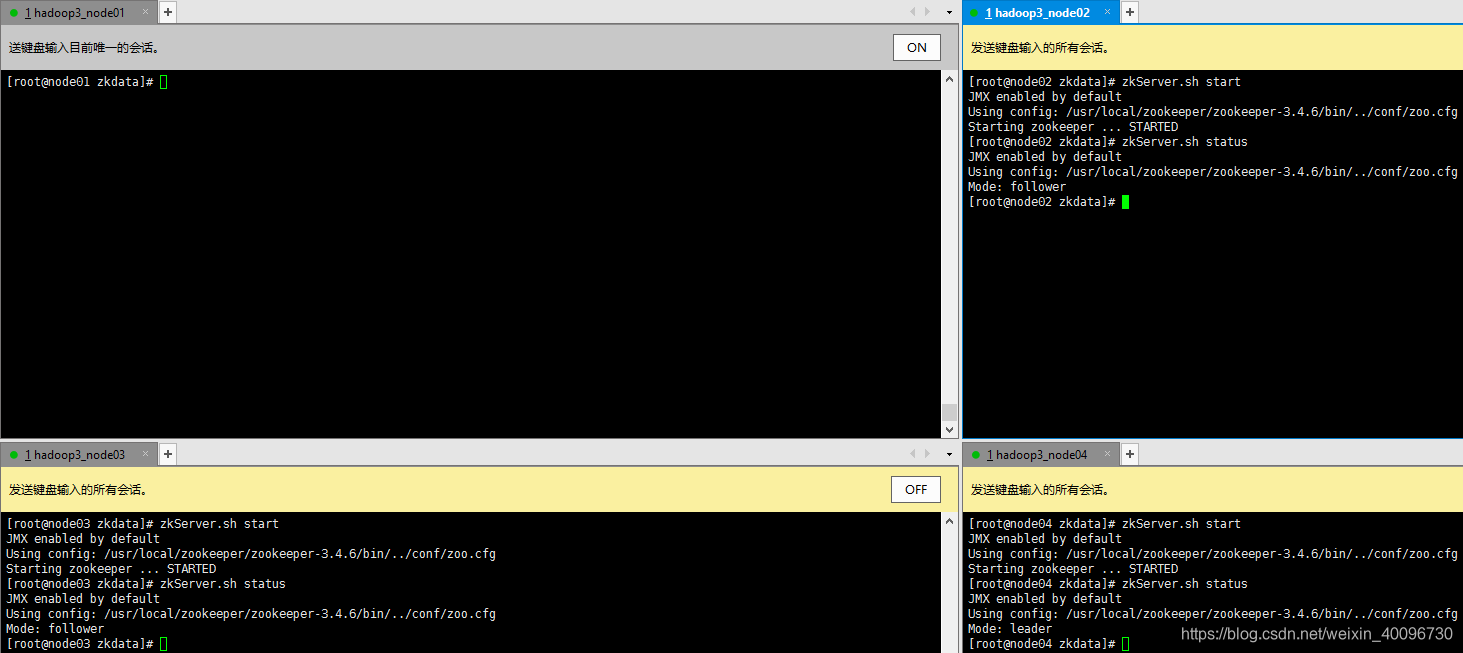Click 'Mode: leader' in node04 terminal
1463x653 pixels.
pos(1010,629)
